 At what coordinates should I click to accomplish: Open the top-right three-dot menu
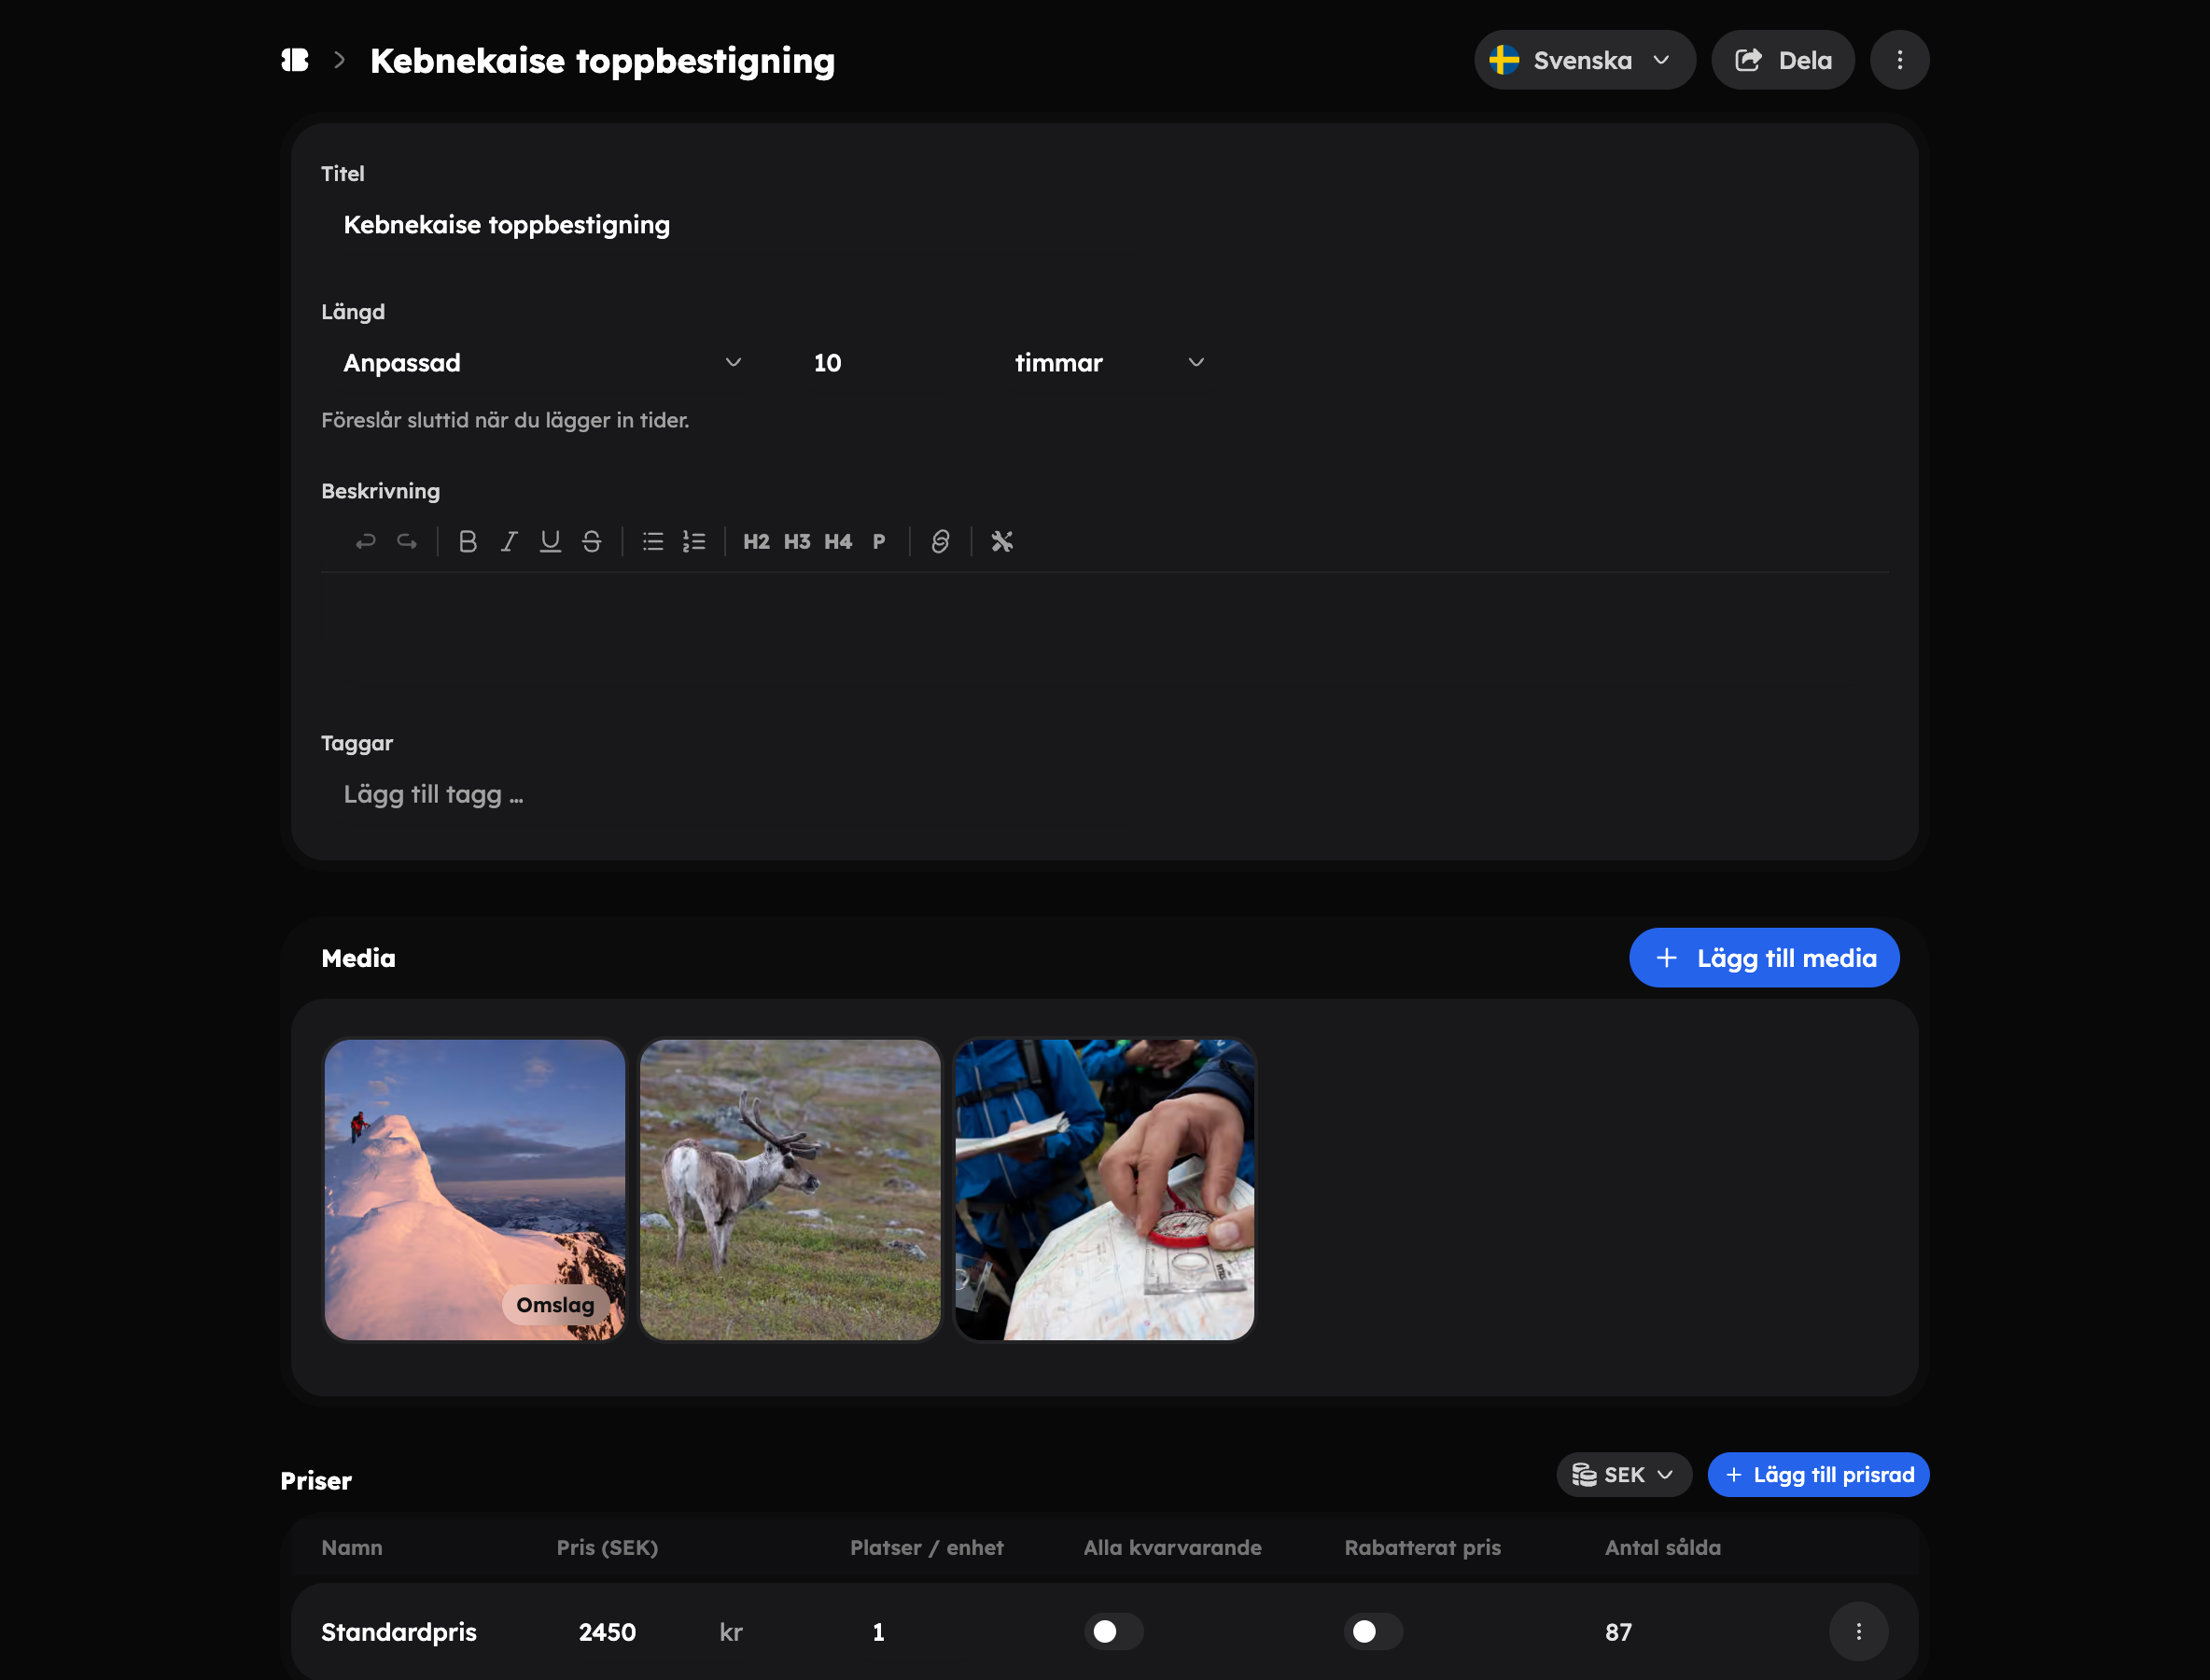pyautogui.click(x=1899, y=60)
